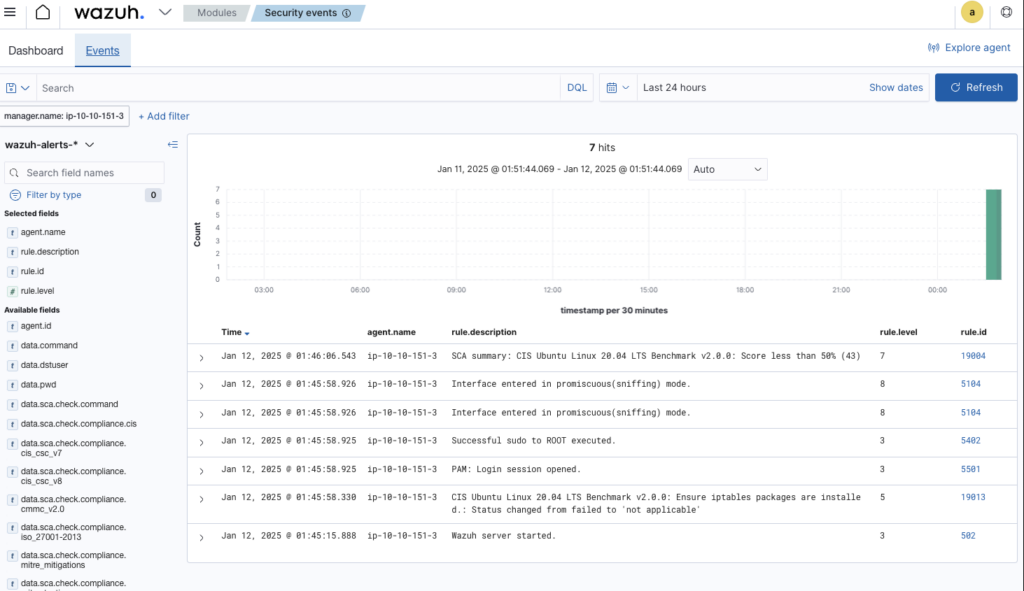Screen dimensions: 1024x591
Task: Switch to the Events tab
Action: click(103, 51)
